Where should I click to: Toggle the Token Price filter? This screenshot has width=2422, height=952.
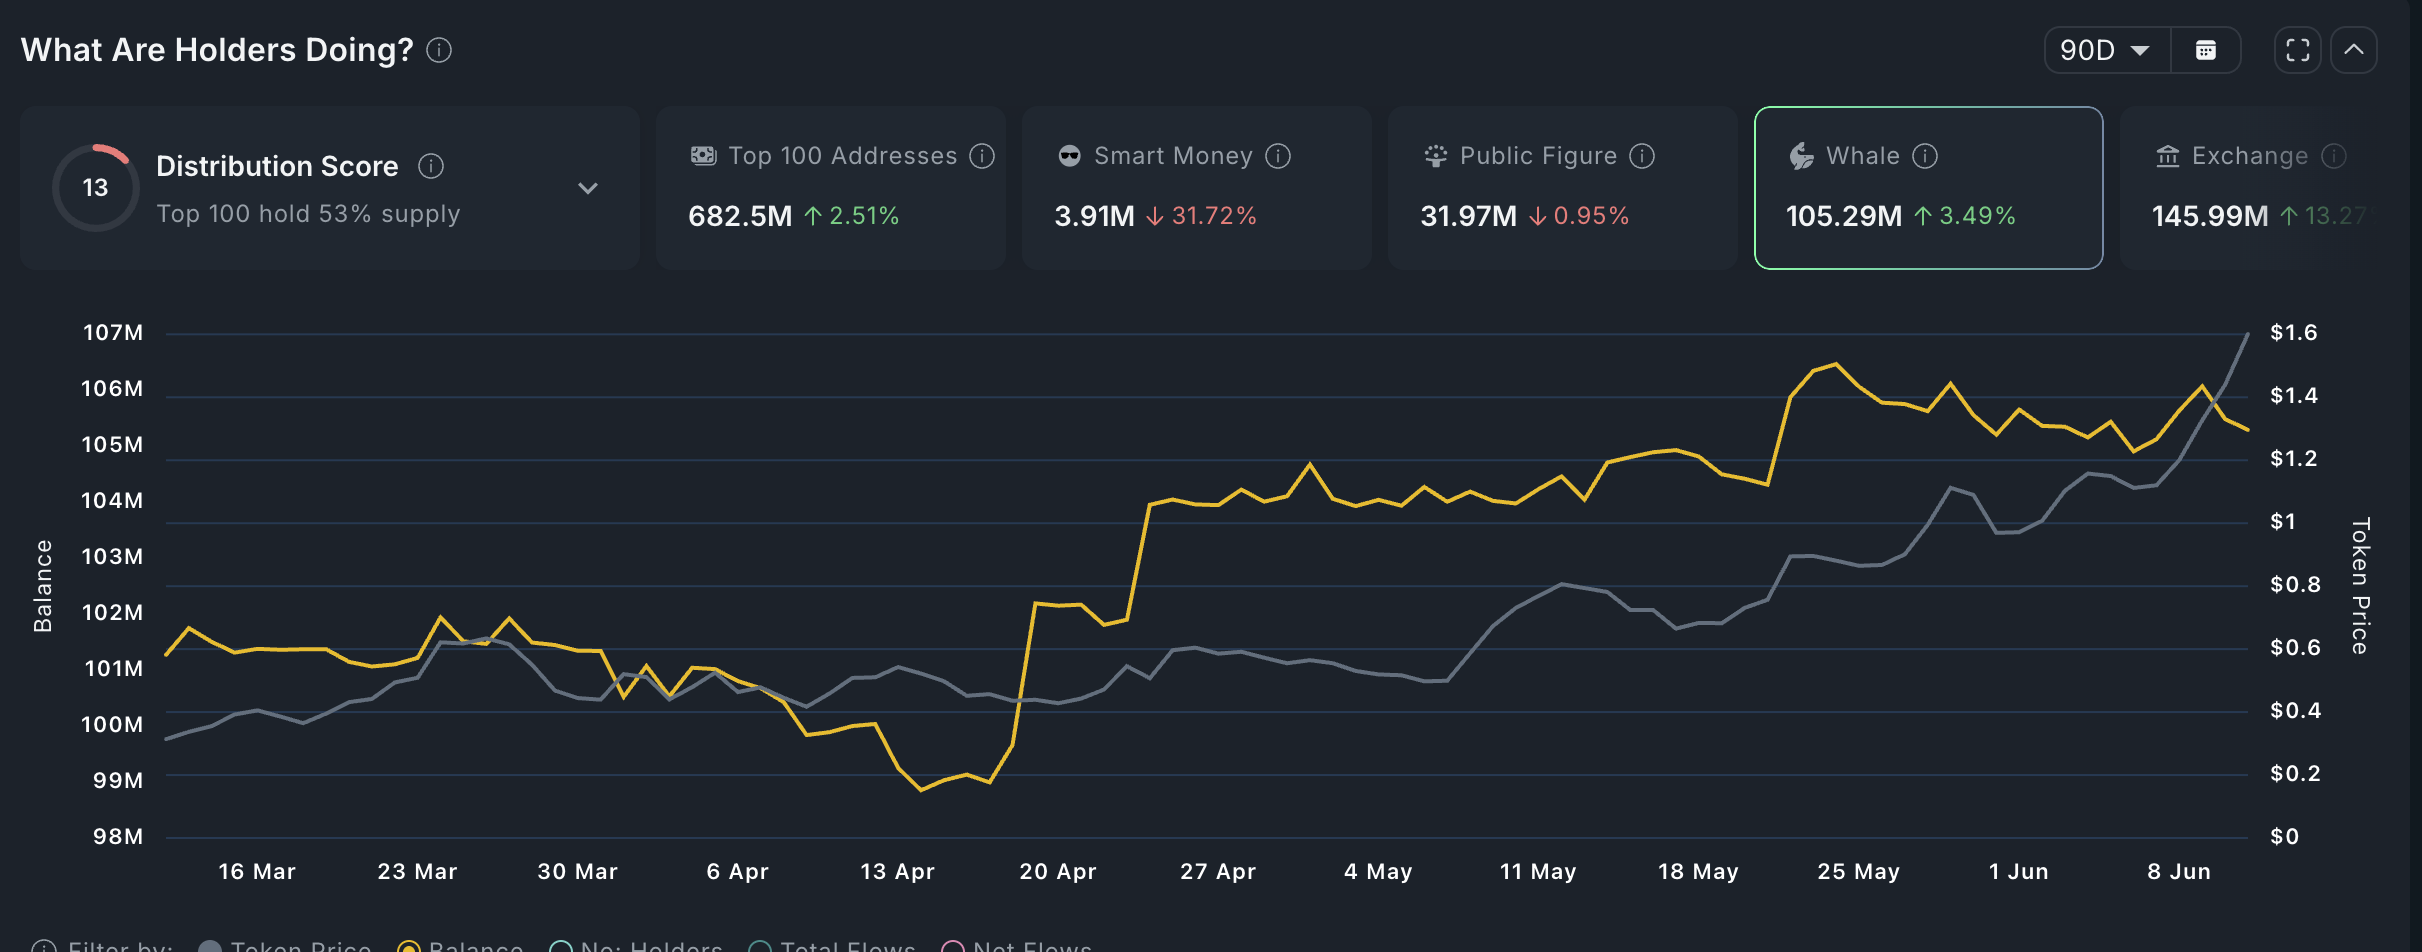point(286,945)
